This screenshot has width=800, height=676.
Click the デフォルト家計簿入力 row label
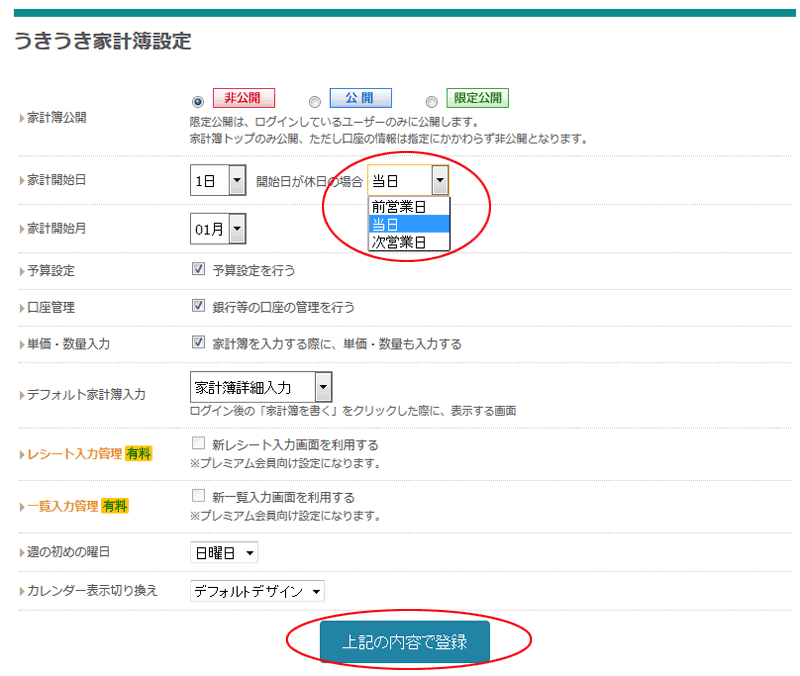pyautogui.click(x=86, y=394)
